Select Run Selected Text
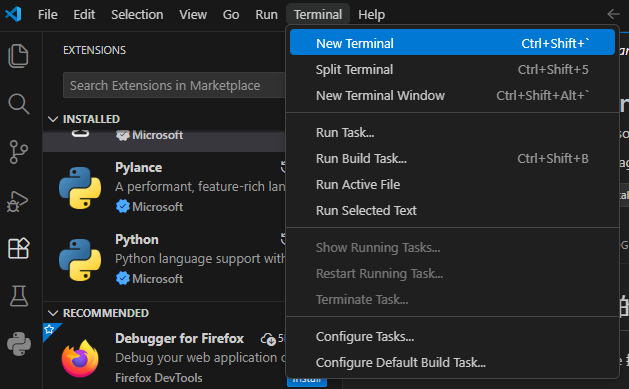Screen dimensions: 629x389 pos(452,210)
